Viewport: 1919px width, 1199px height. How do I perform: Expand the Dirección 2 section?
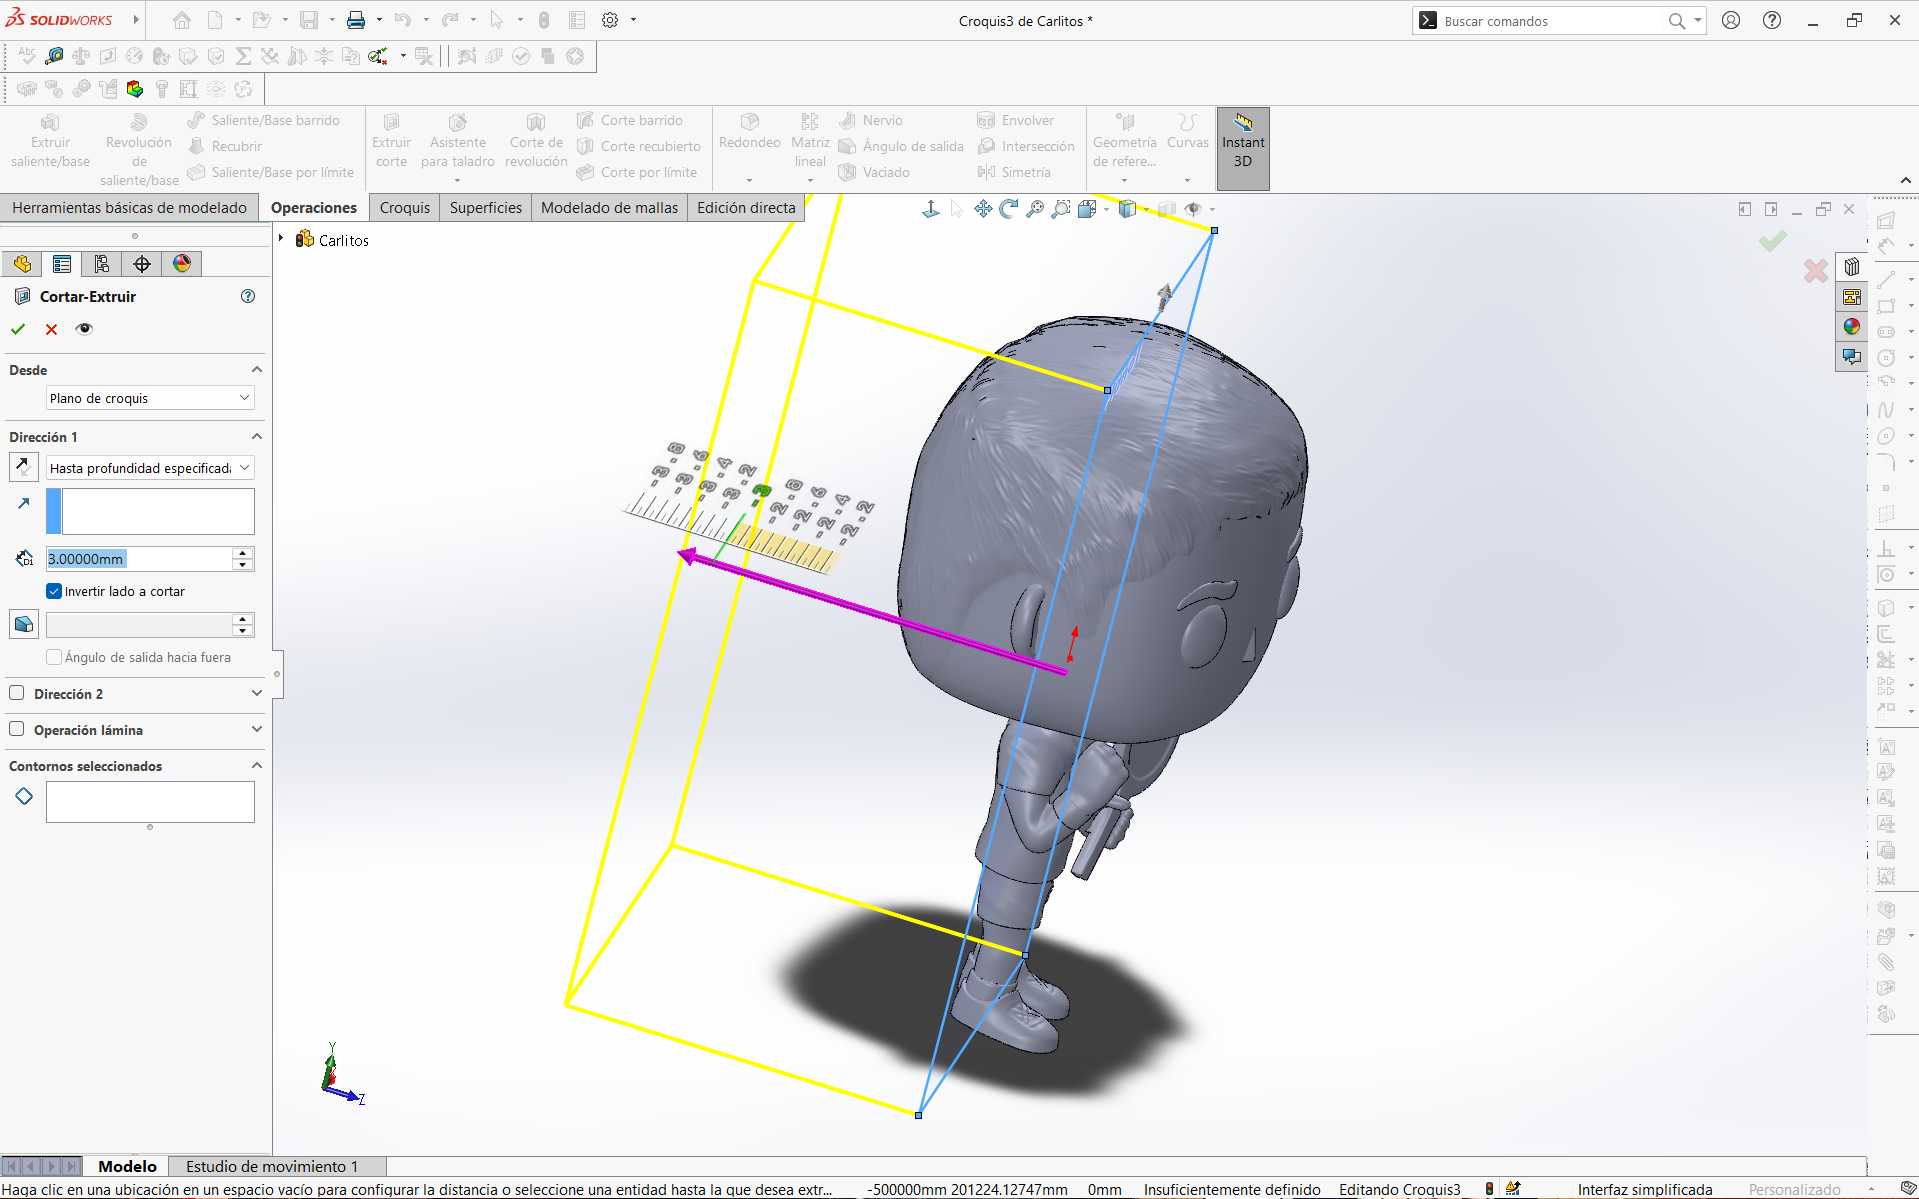[x=257, y=693]
